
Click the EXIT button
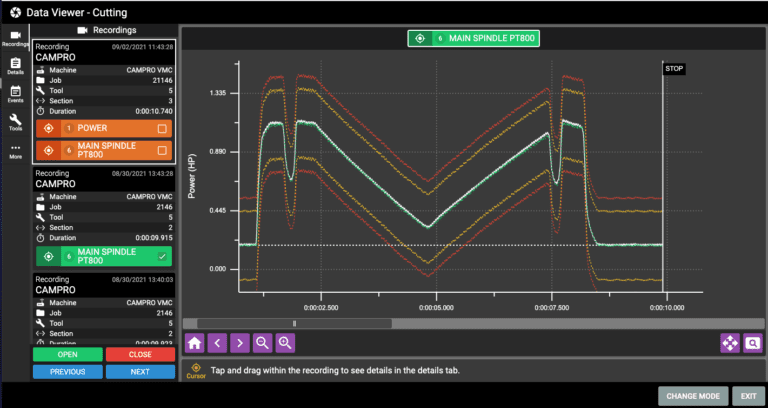(x=748, y=396)
